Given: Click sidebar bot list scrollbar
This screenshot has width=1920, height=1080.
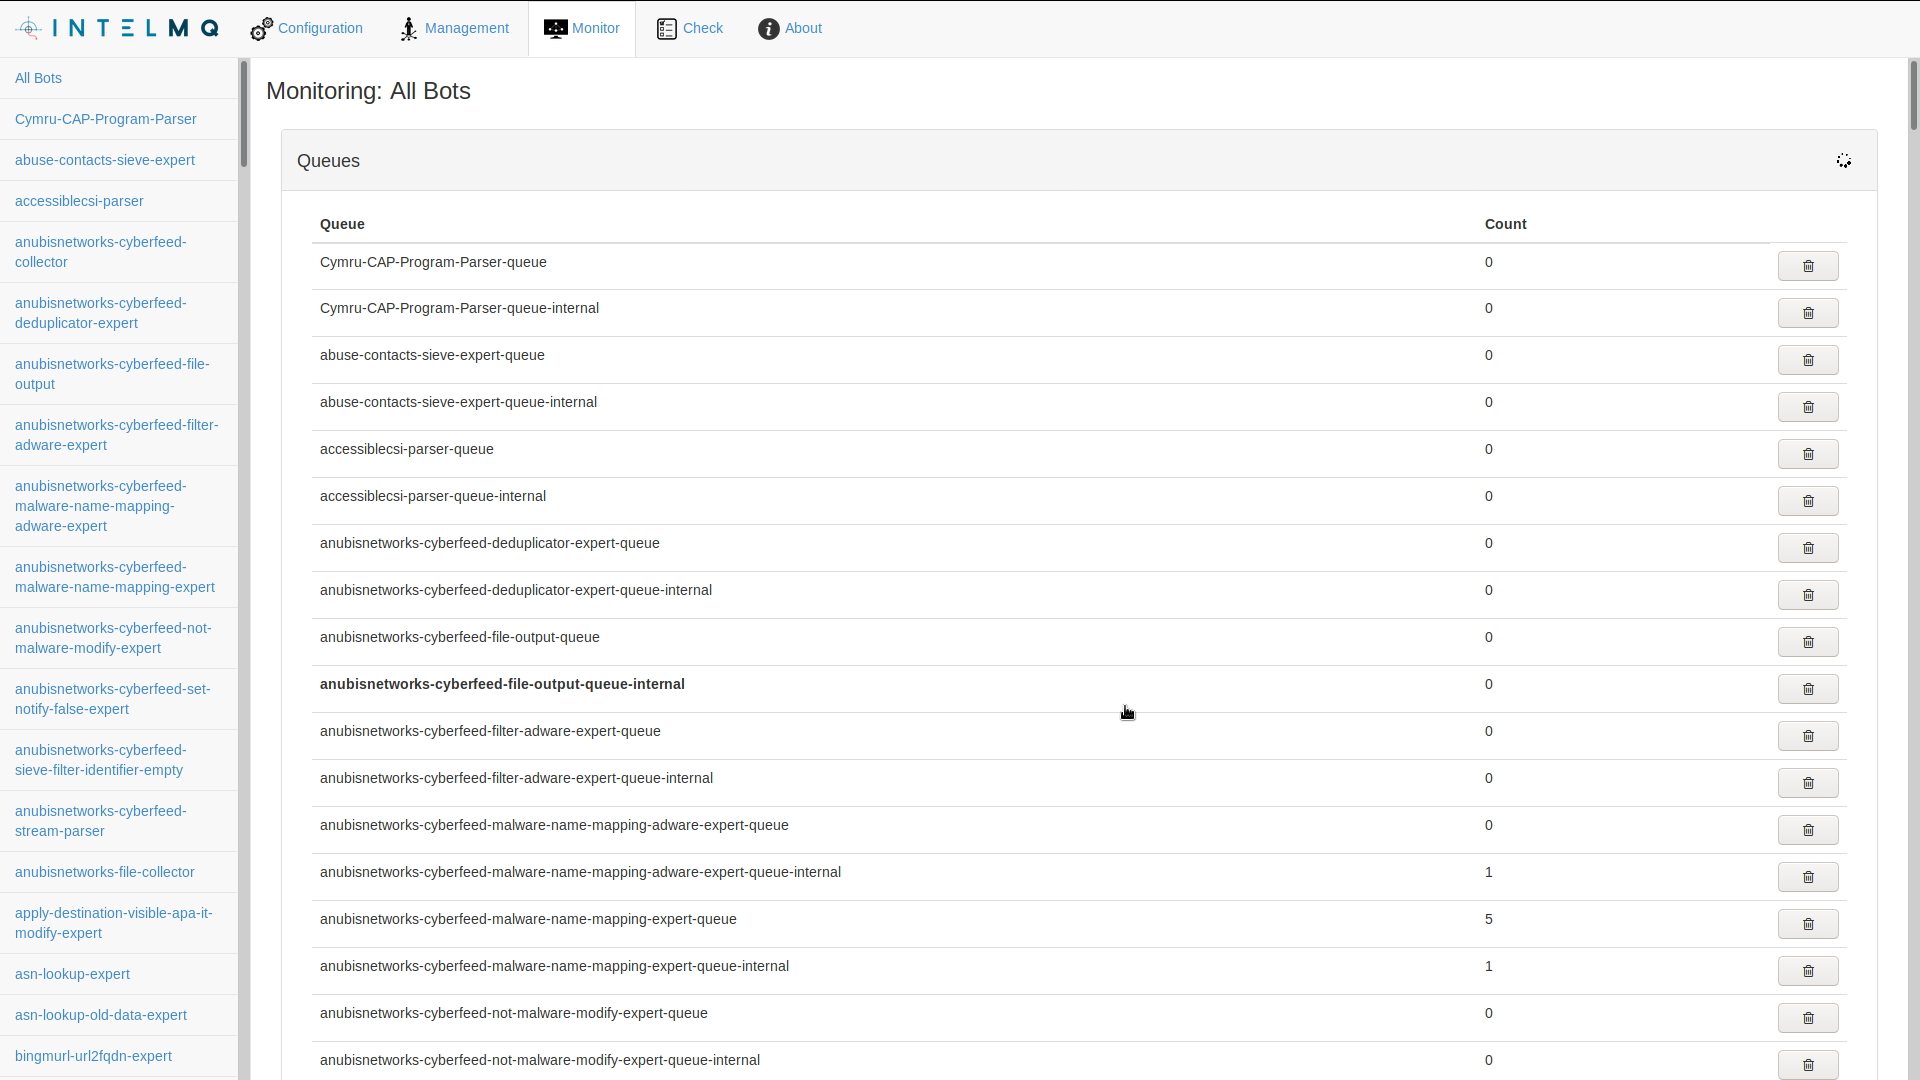Looking at the screenshot, I should 243,115.
